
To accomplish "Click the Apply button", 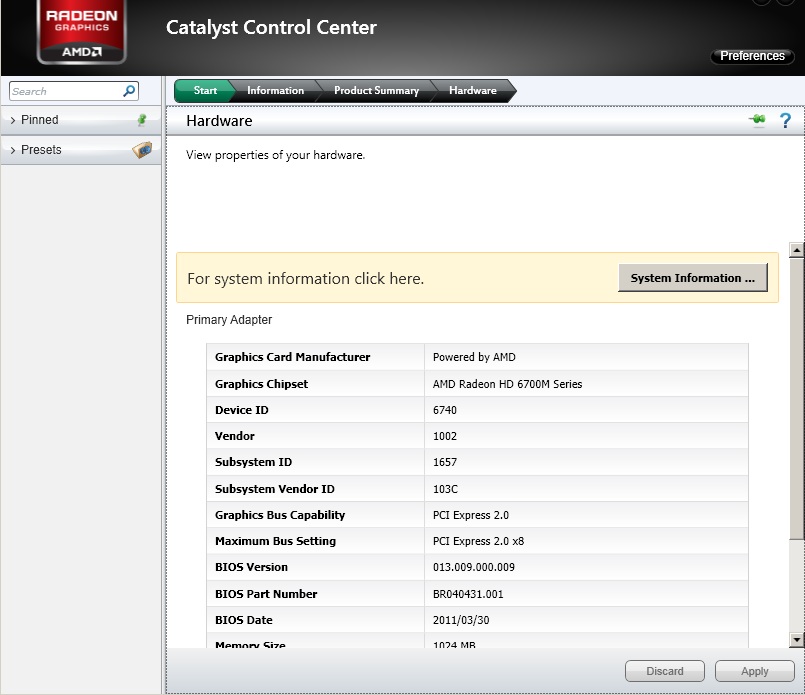I will [755, 671].
